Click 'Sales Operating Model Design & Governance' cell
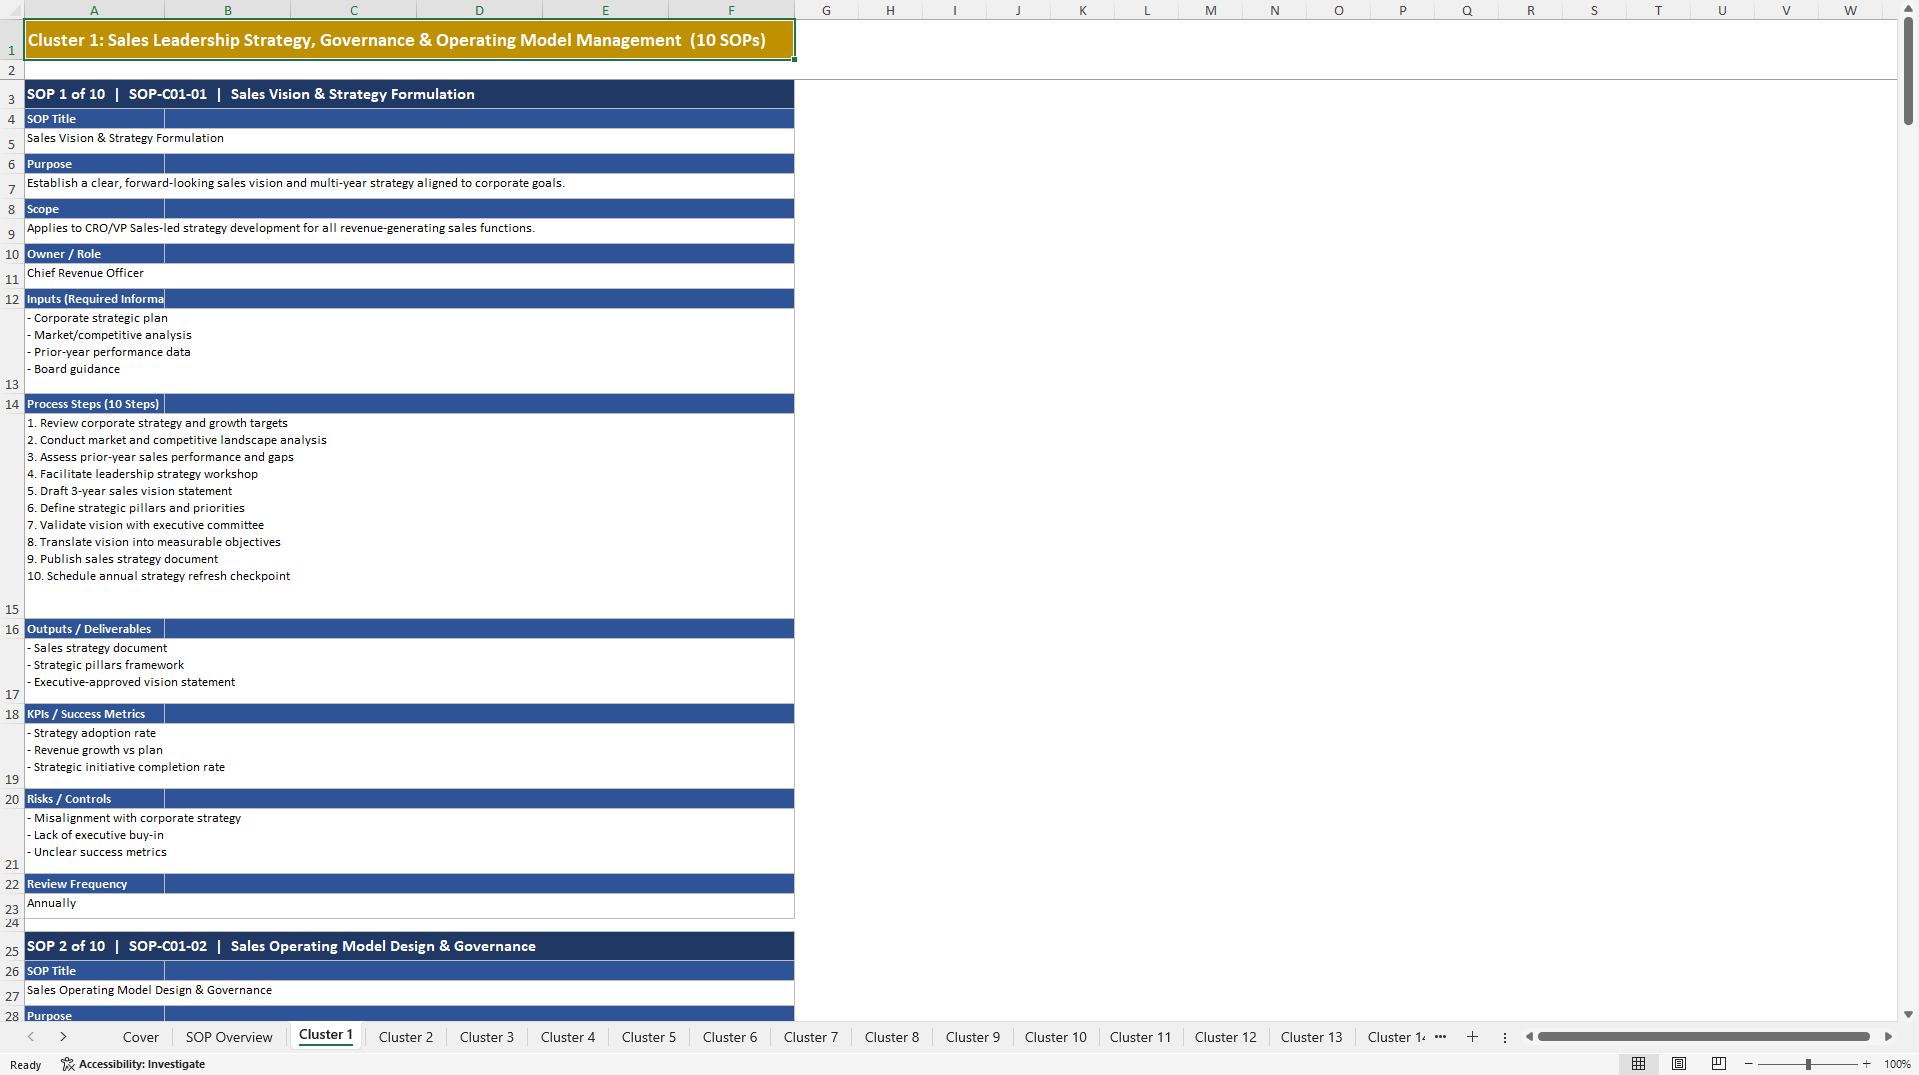This screenshot has height=1075, width=1919. coord(409,993)
